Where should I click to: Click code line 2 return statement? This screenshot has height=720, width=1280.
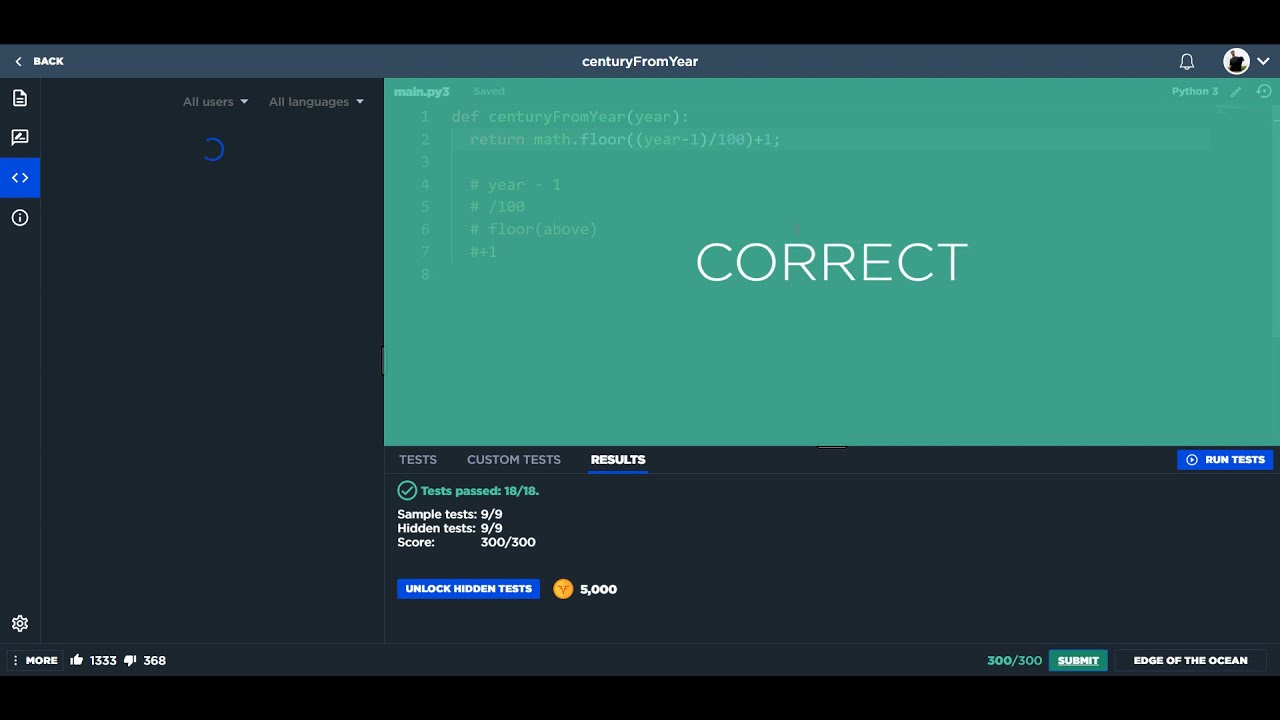[x=625, y=140]
